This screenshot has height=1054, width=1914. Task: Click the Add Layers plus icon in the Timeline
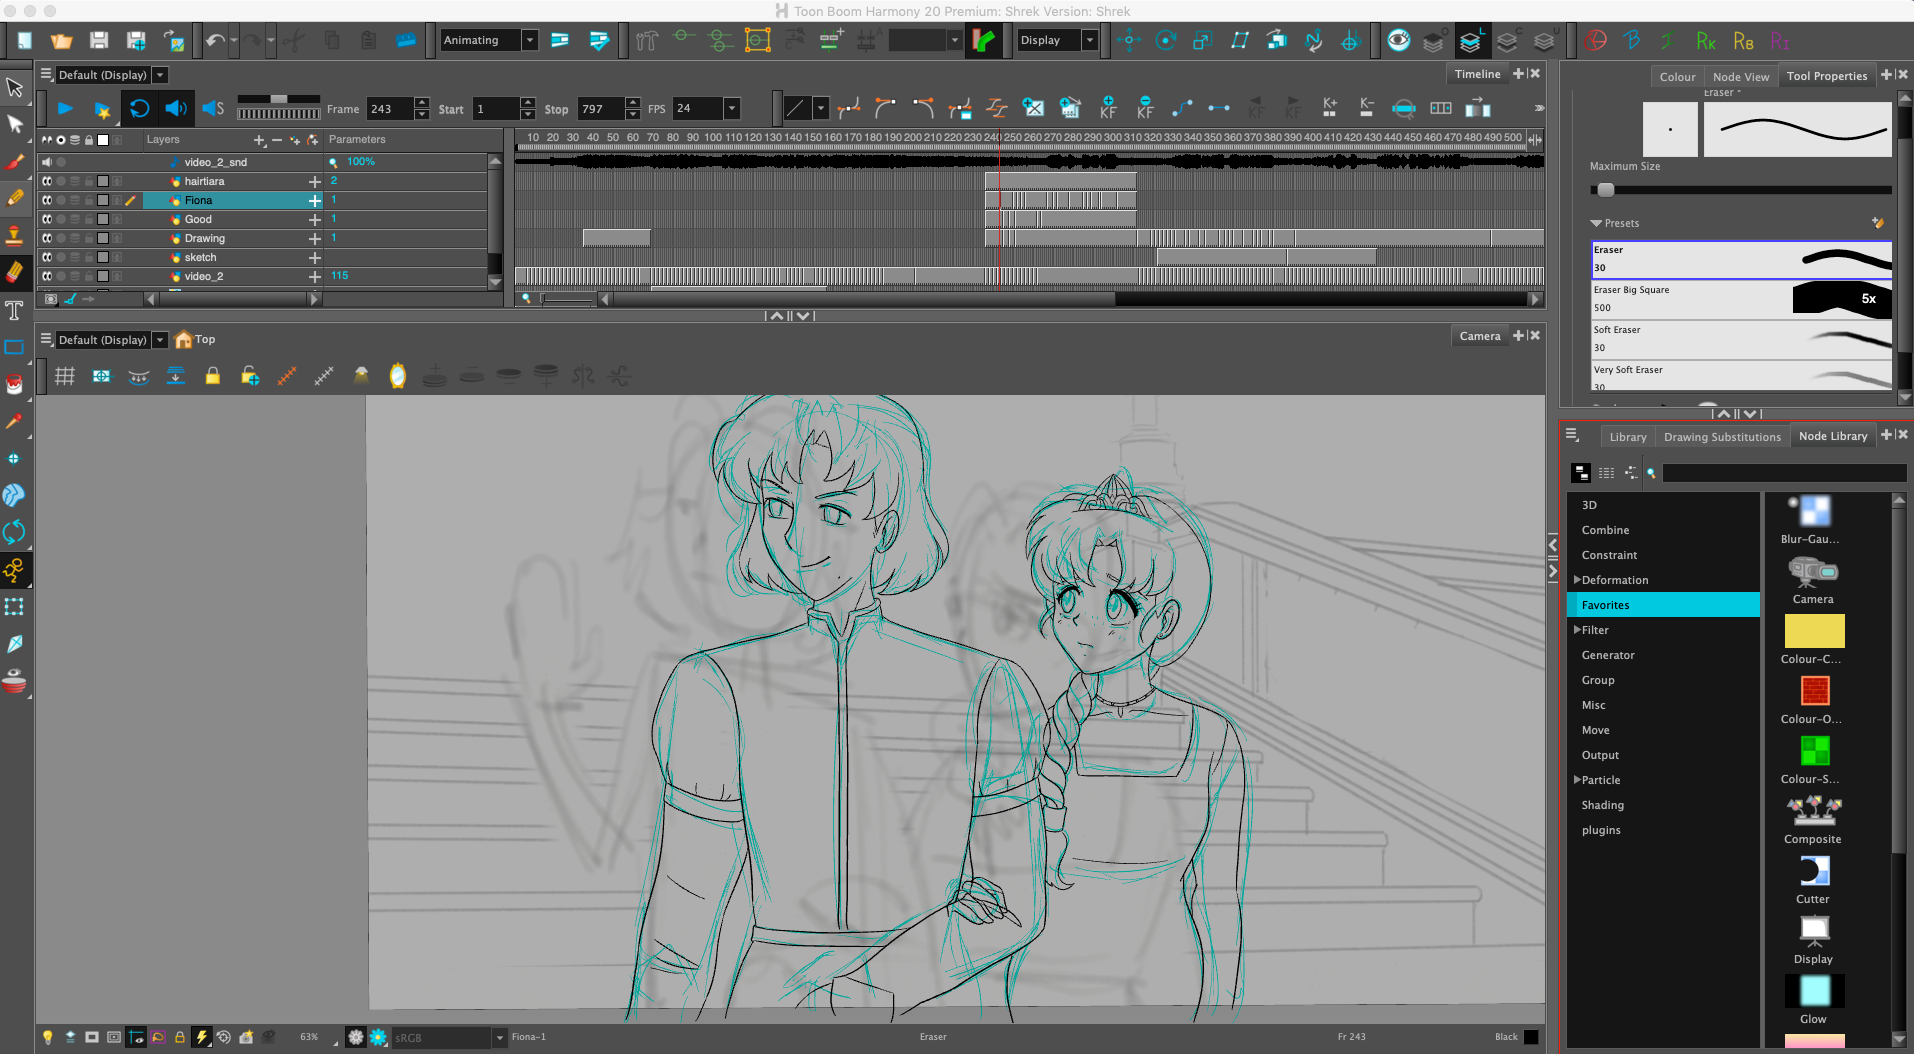(259, 140)
